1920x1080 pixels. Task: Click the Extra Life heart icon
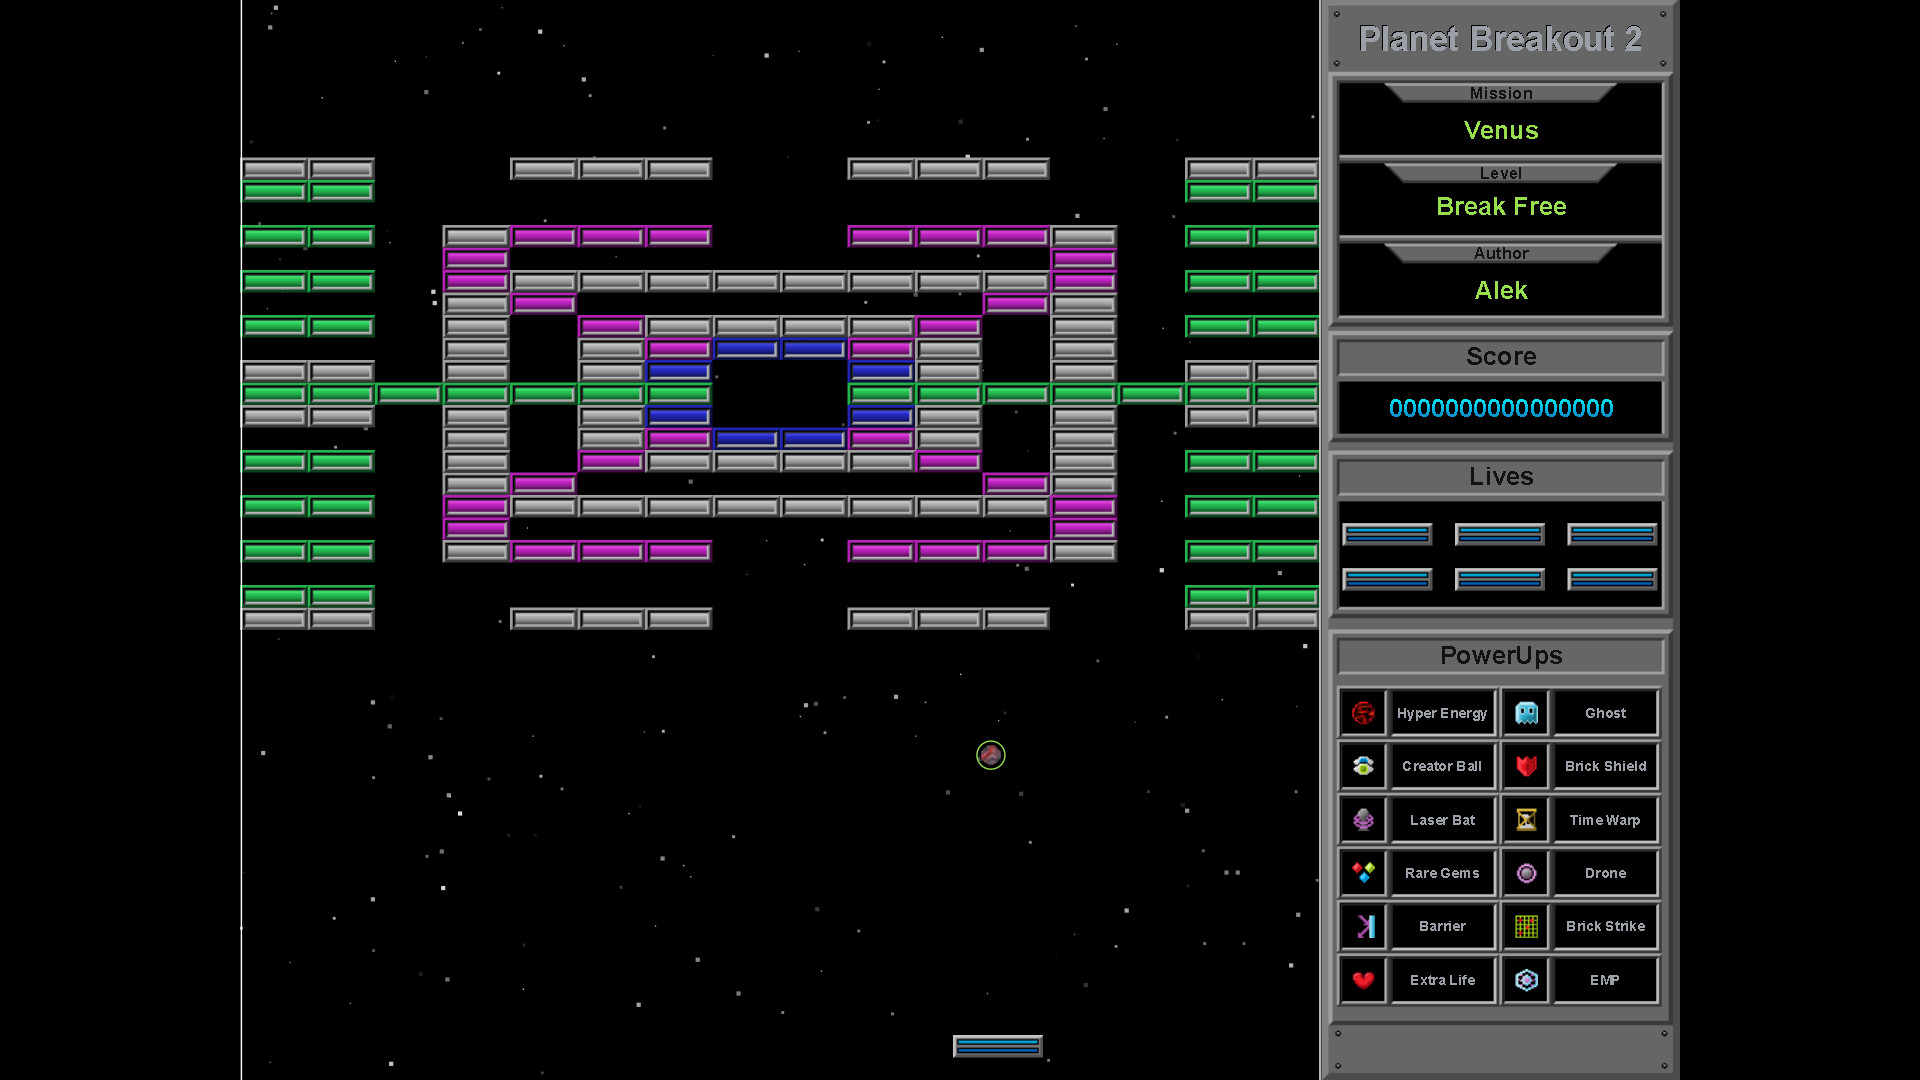point(1363,980)
